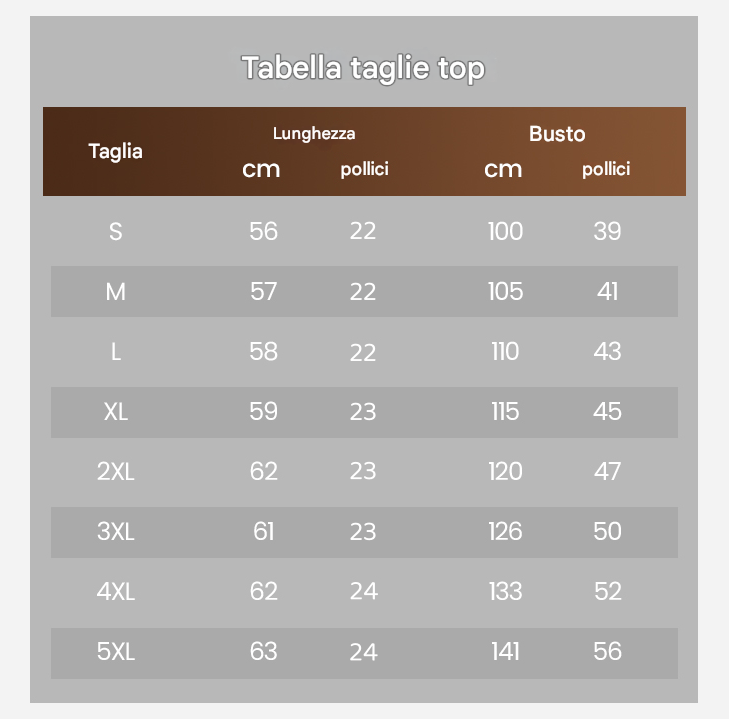Click bust inches value 45
Image resolution: width=729 pixels, height=719 pixels.
point(607,411)
